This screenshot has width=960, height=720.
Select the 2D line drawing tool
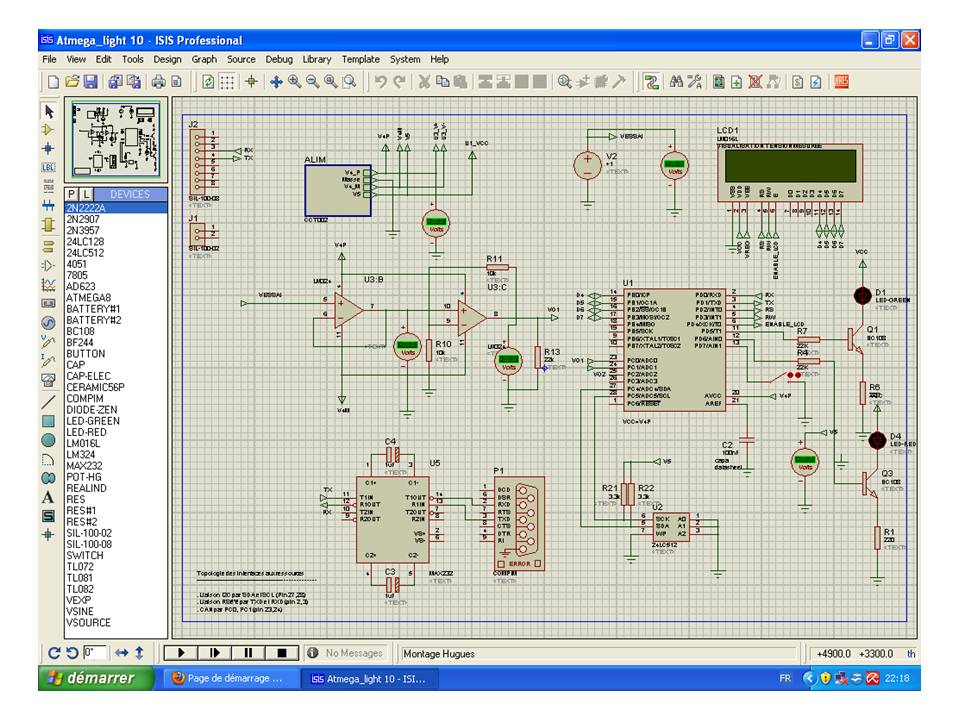(x=47, y=402)
